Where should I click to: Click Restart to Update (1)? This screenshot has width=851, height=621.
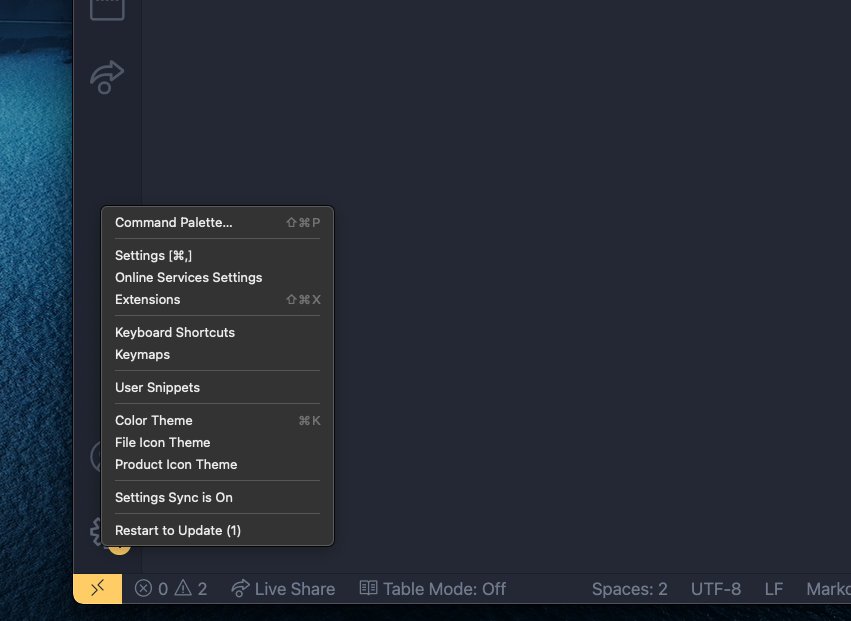(x=217, y=530)
